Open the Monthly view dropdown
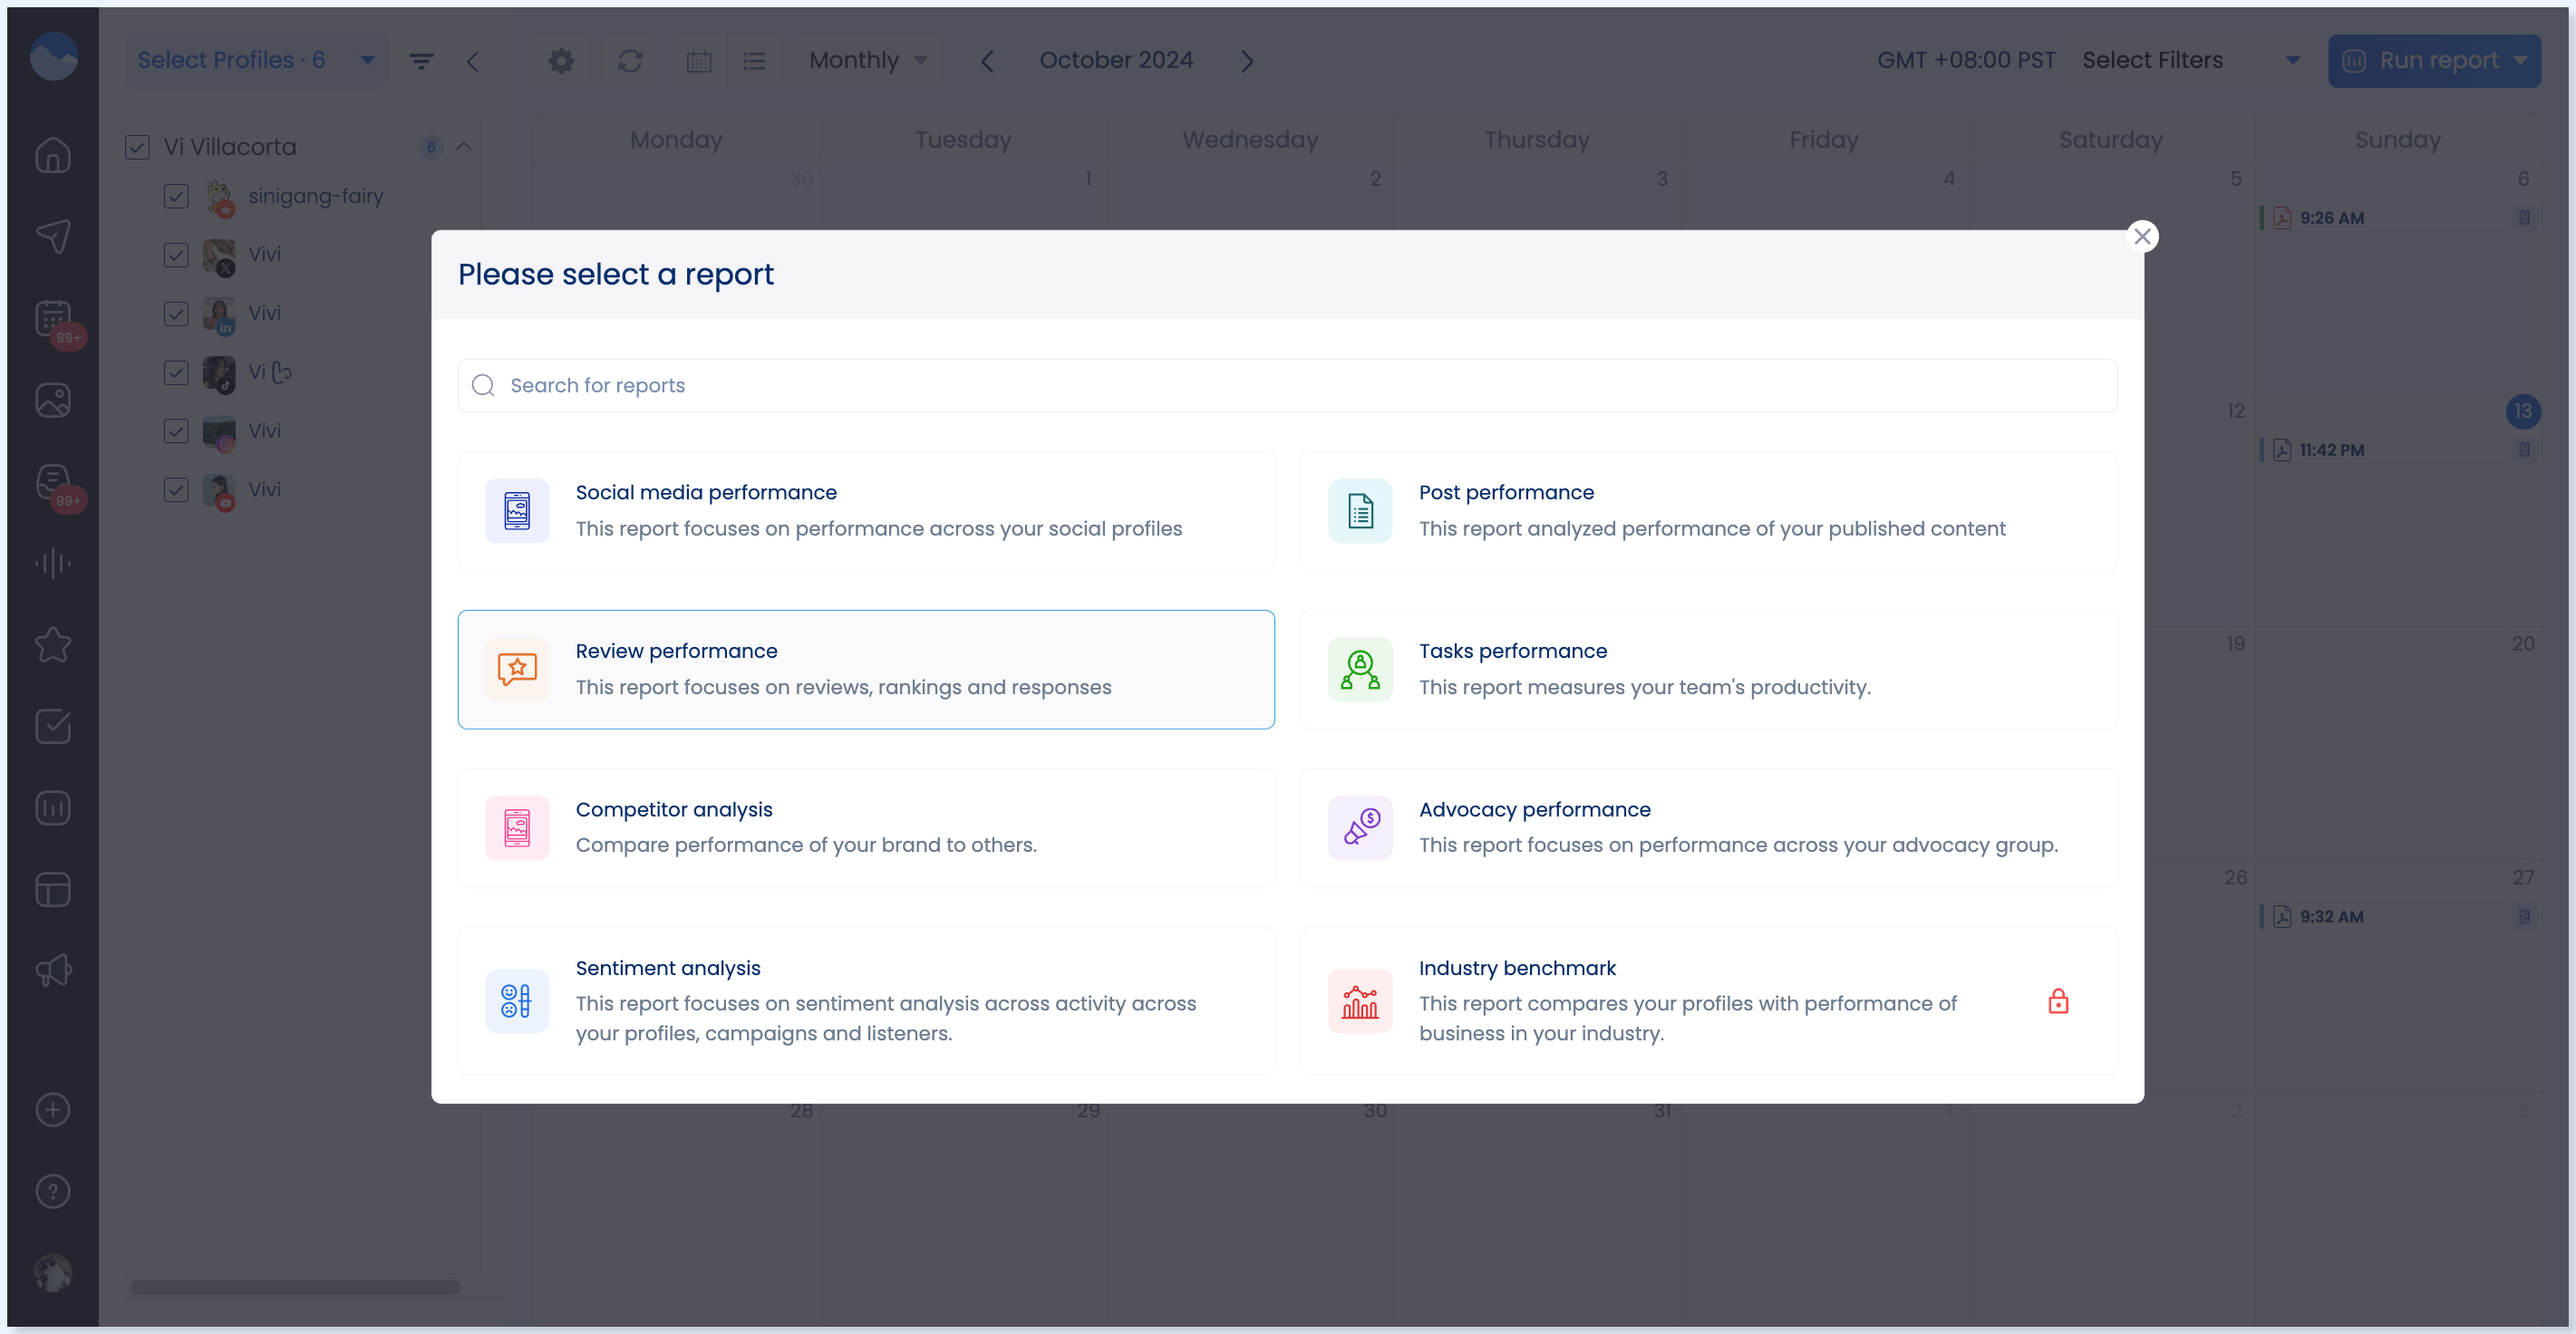 (868, 60)
